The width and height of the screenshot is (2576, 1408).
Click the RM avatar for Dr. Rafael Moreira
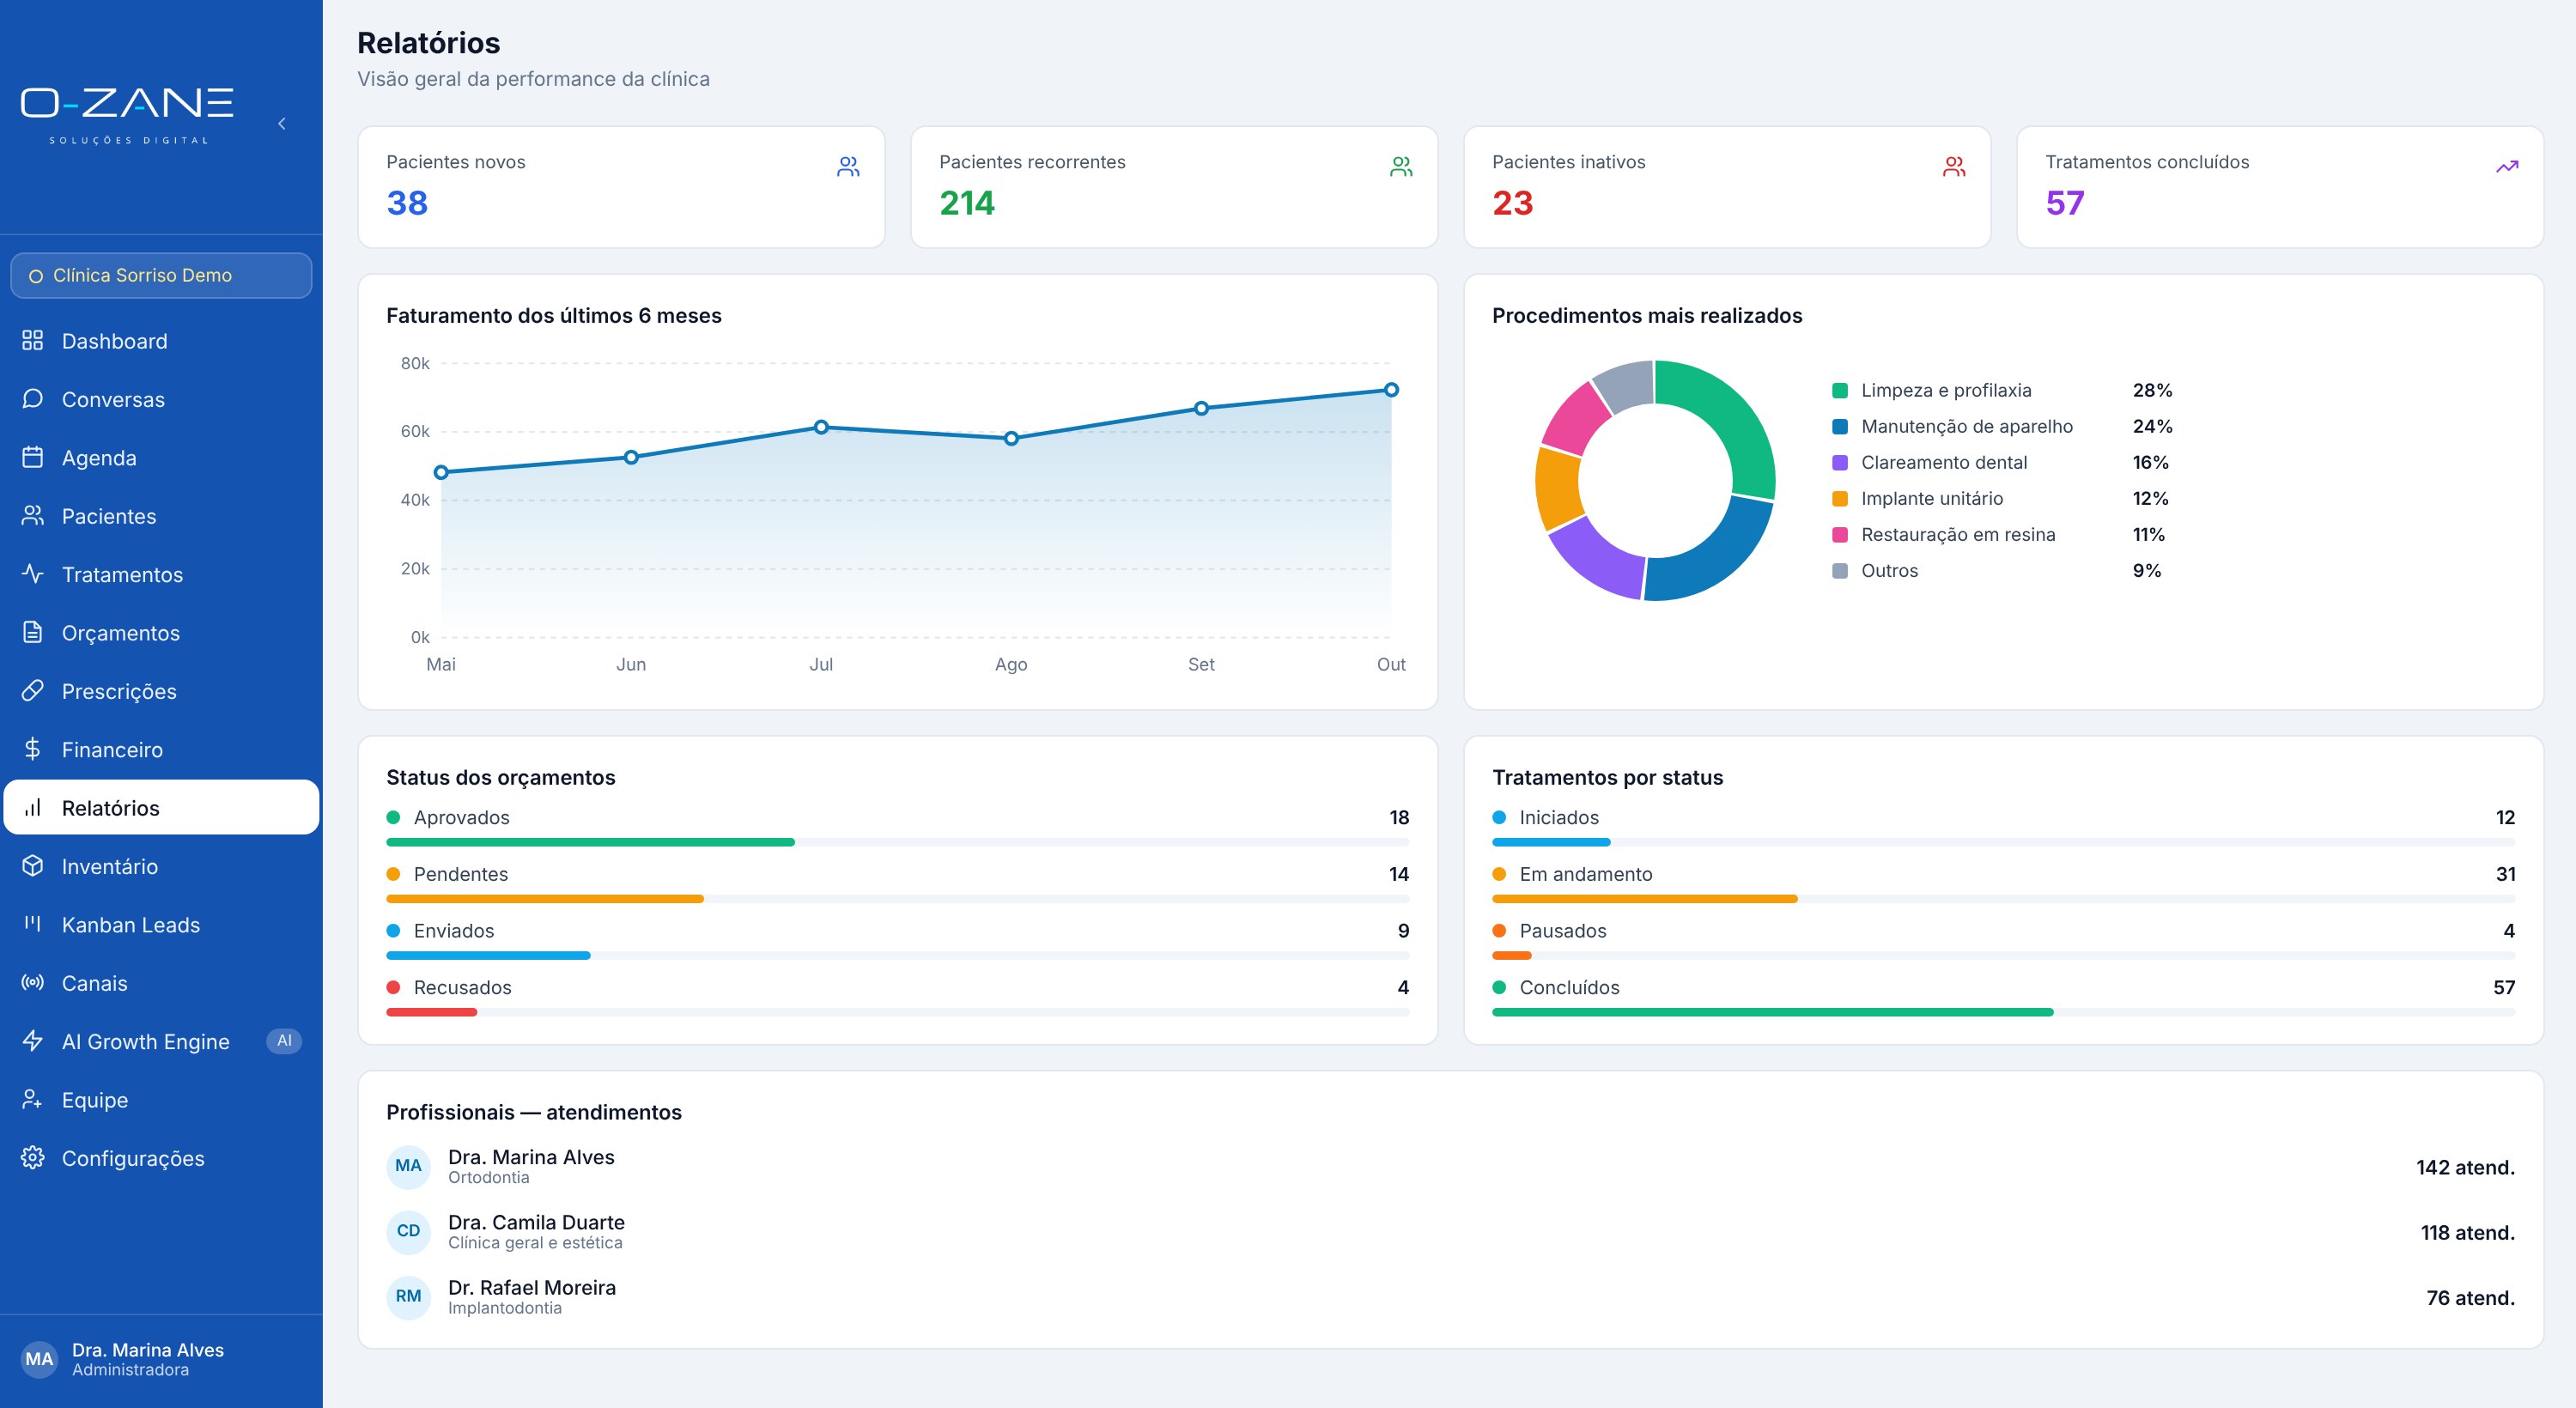pyautogui.click(x=408, y=1296)
